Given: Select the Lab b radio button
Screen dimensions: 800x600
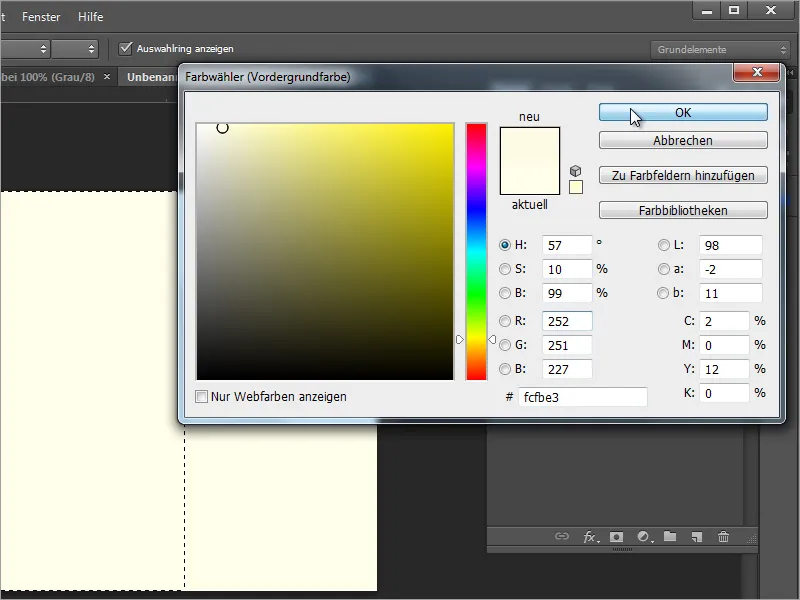Looking at the screenshot, I should [663, 293].
